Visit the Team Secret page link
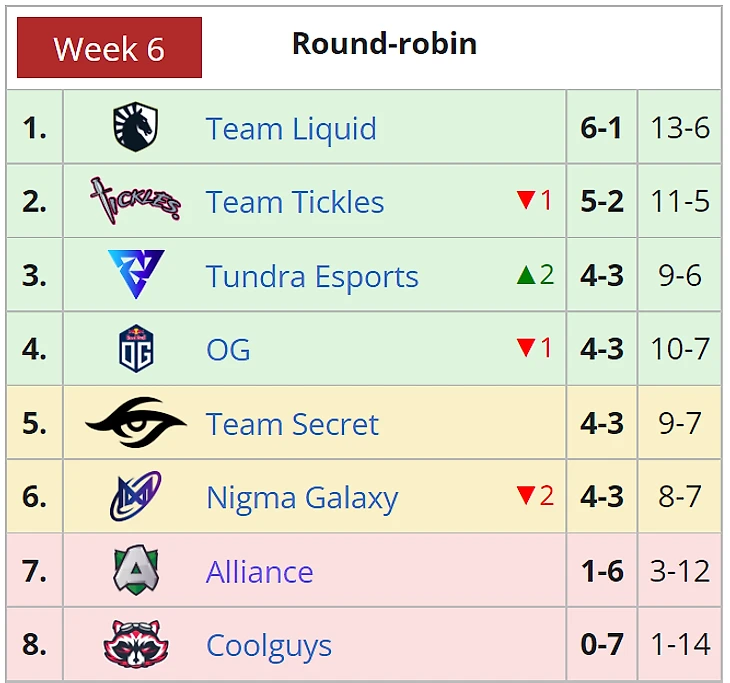The width and height of the screenshot is (730, 683). (292, 424)
